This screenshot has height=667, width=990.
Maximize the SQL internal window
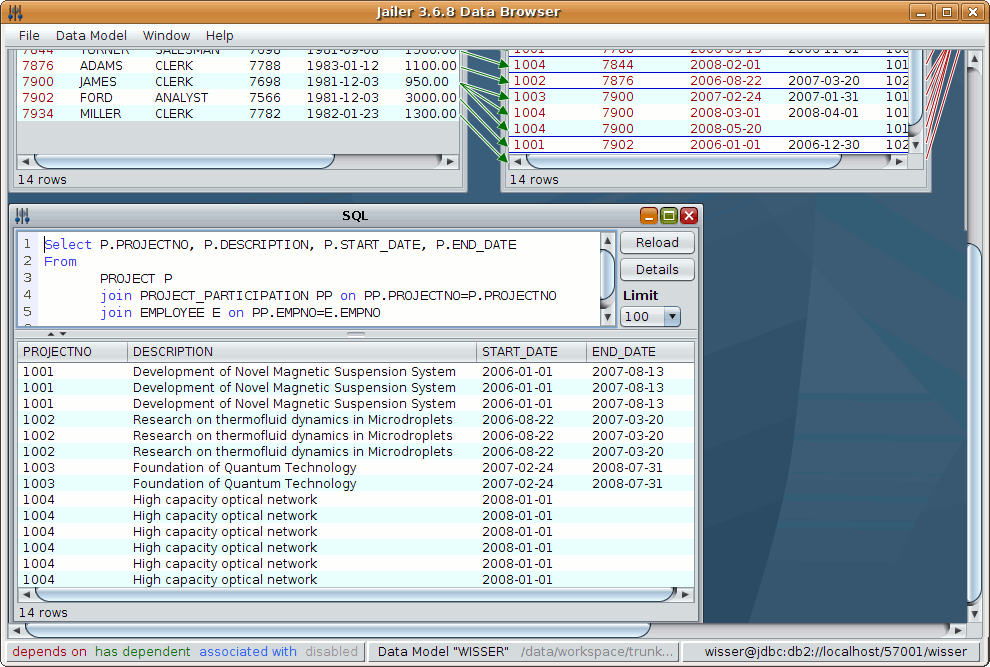pos(669,216)
